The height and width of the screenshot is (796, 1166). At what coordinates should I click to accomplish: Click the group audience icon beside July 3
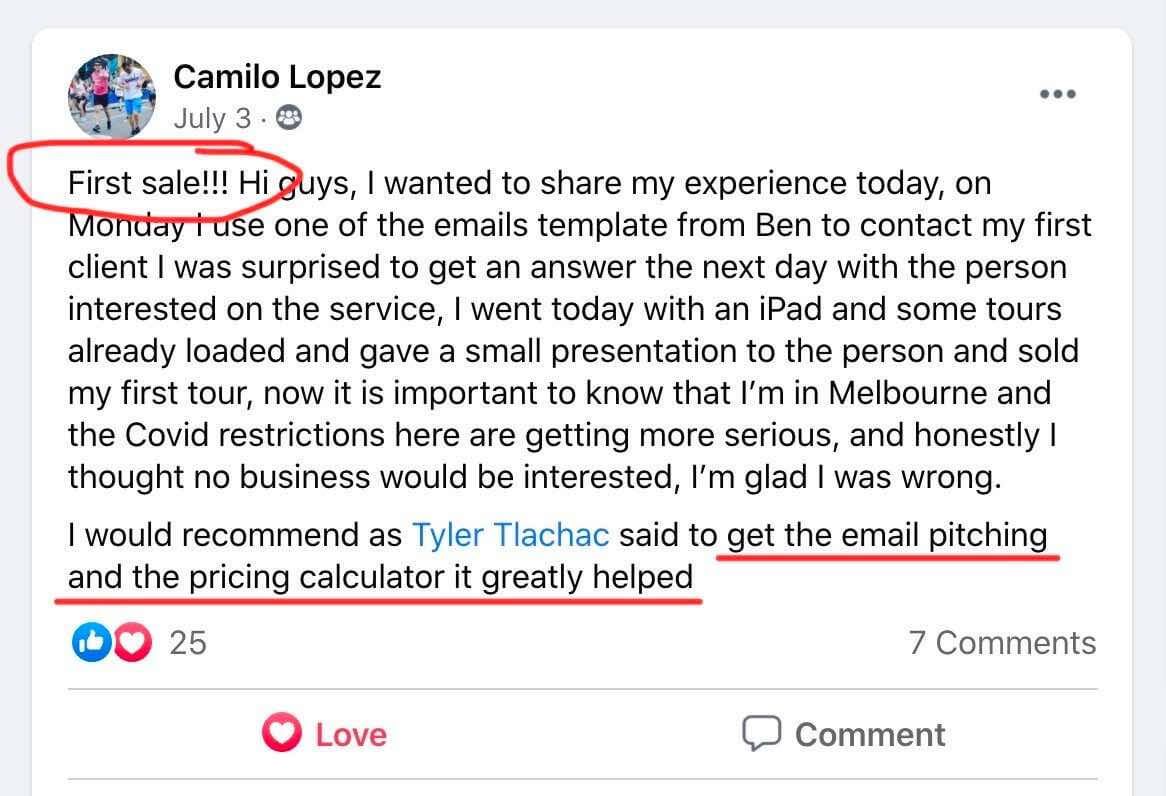click(x=289, y=118)
